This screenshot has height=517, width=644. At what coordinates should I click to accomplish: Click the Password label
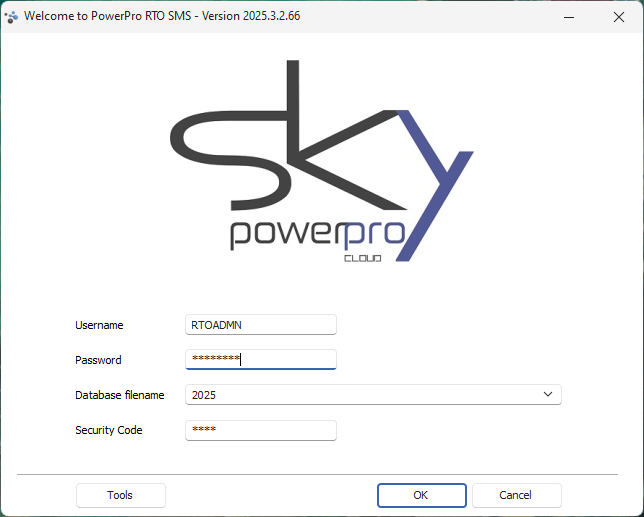pyautogui.click(x=98, y=360)
